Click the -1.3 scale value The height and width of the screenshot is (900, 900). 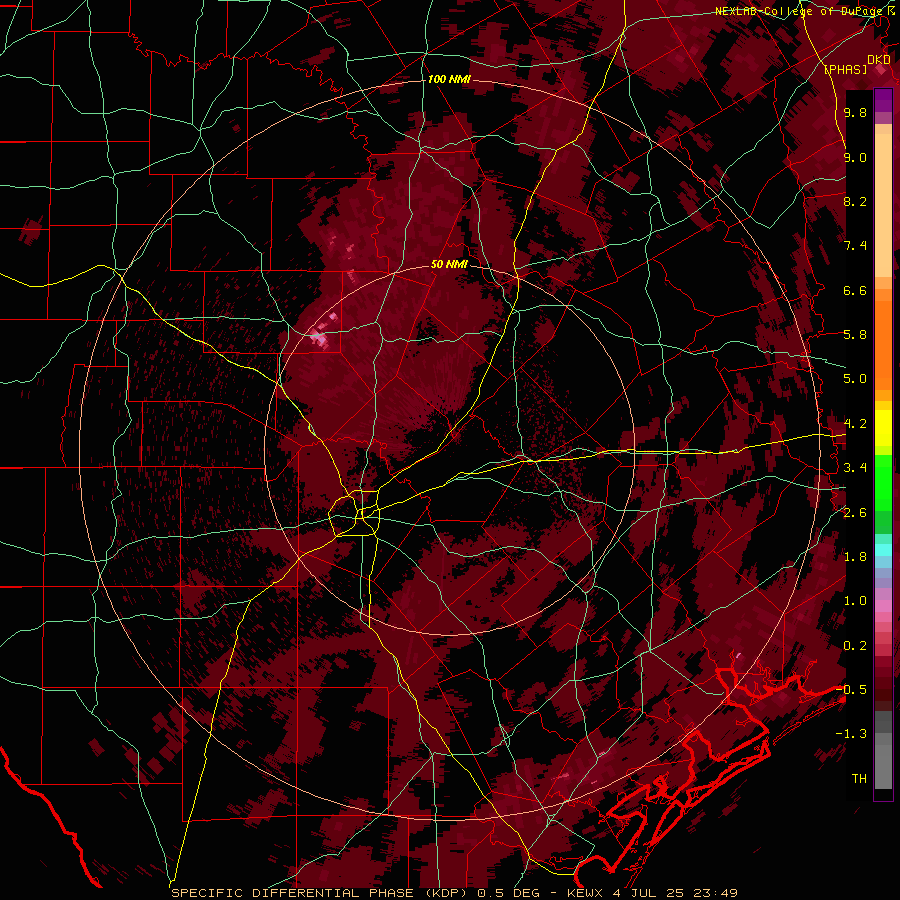[x=851, y=734]
